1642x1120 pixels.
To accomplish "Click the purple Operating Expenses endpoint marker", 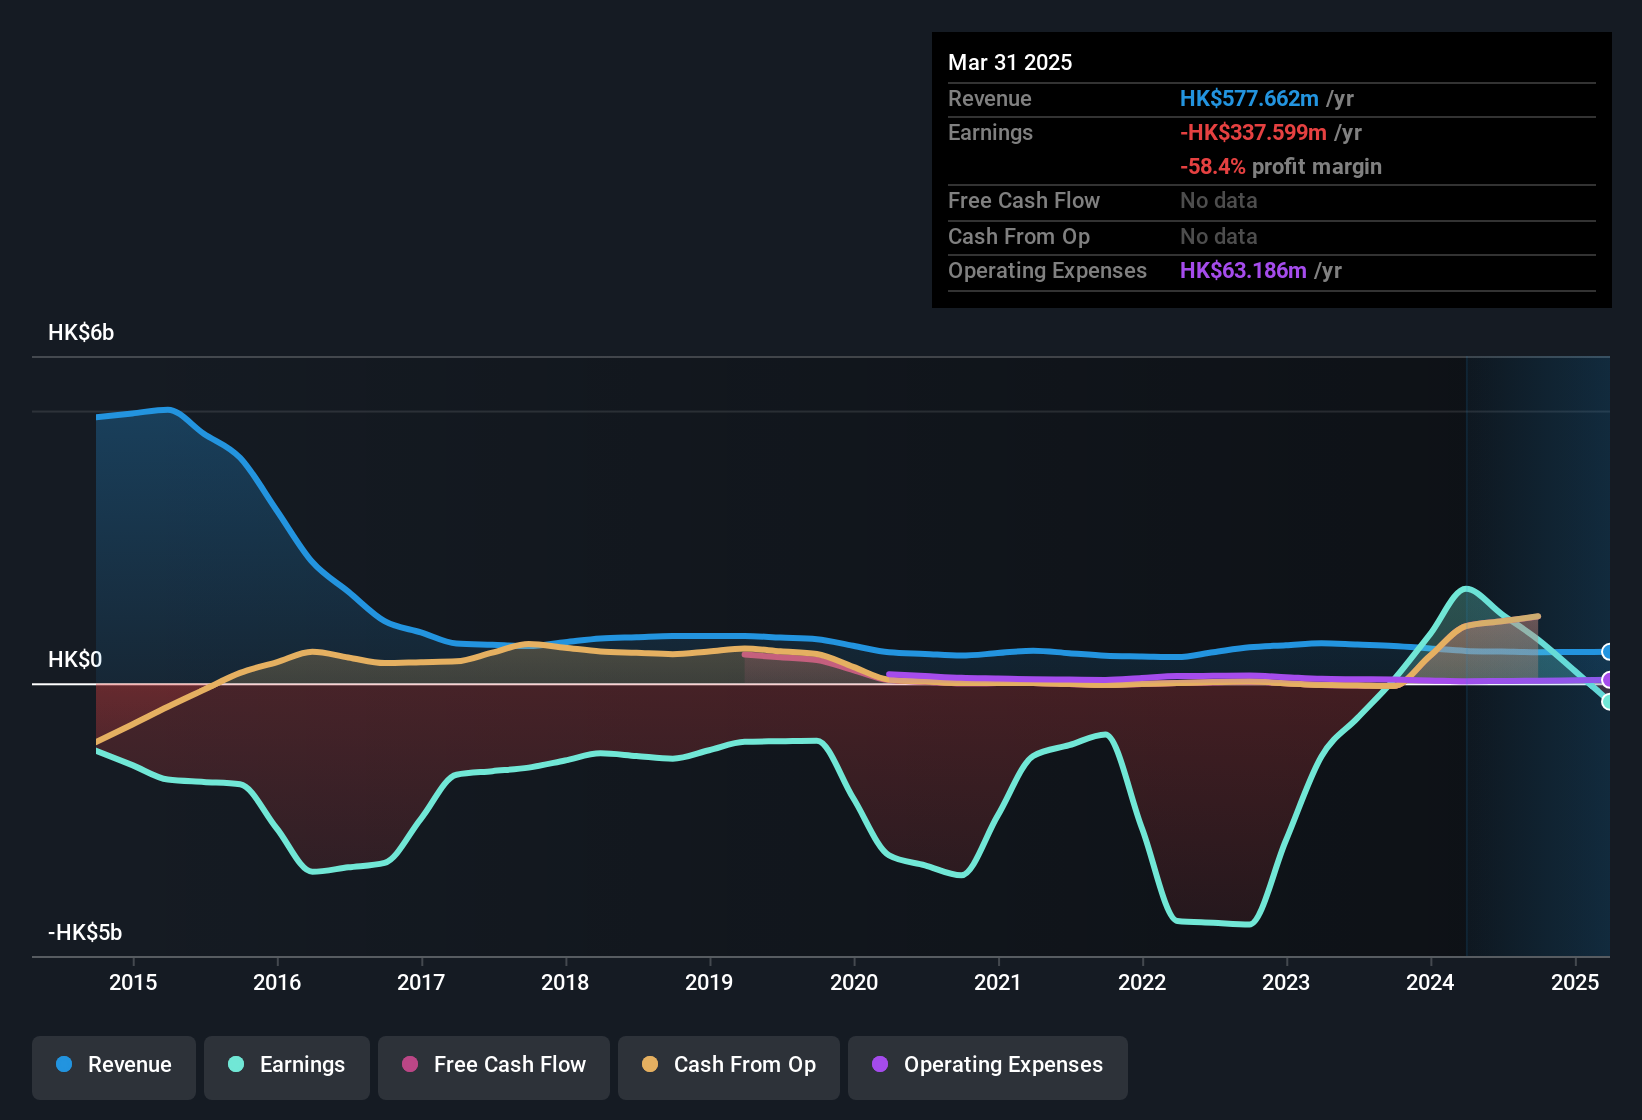I will tap(1608, 680).
